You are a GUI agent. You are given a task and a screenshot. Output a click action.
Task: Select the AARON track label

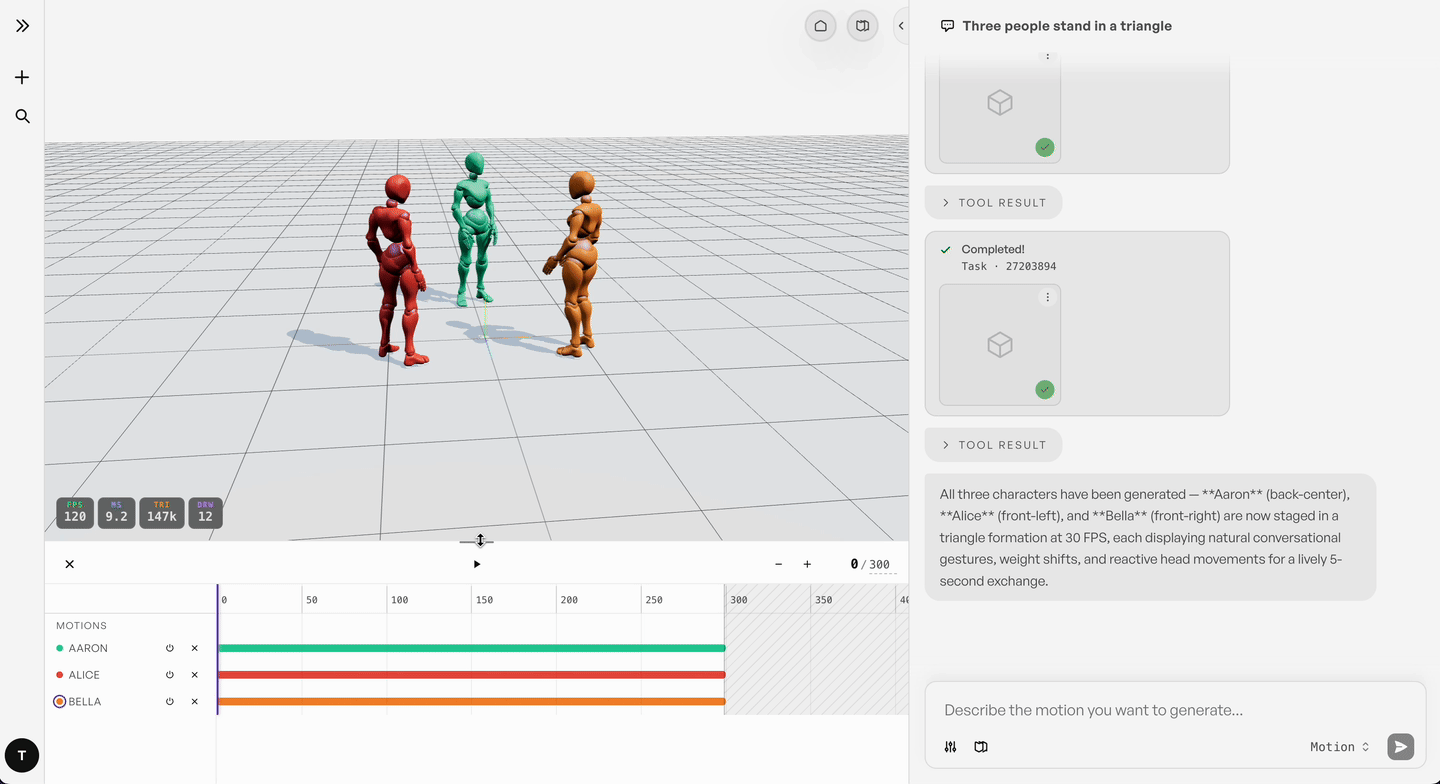[x=88, y=648]
